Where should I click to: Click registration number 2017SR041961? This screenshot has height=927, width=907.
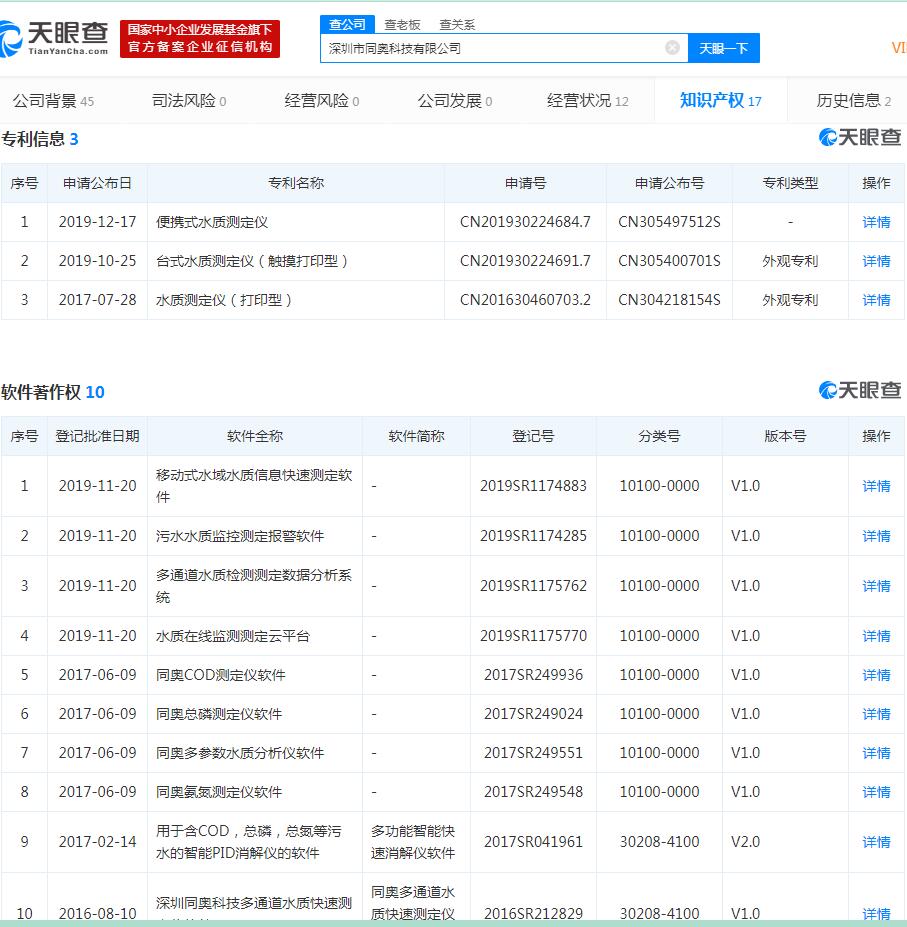pyautogui.click(x=533, y=842)
